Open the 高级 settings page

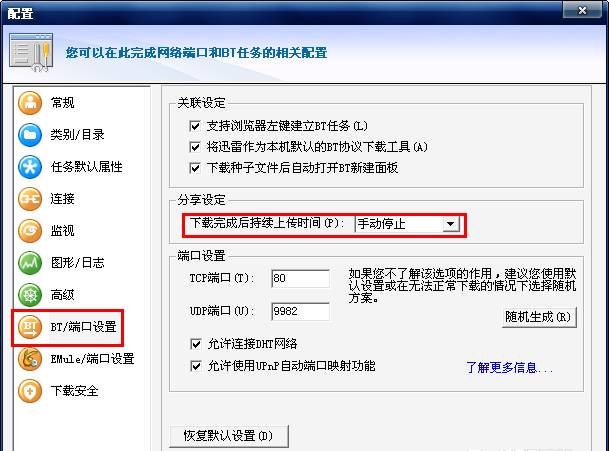62,295
